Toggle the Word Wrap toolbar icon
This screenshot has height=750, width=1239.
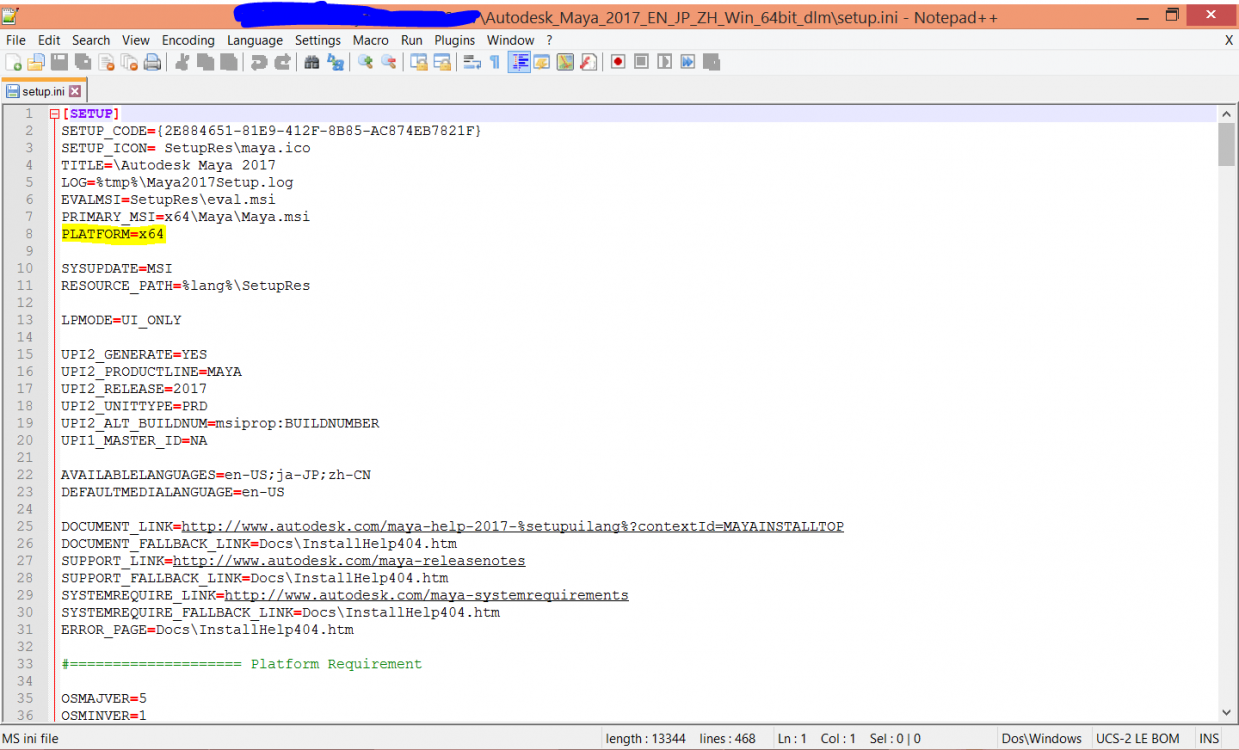pos(472,62)
